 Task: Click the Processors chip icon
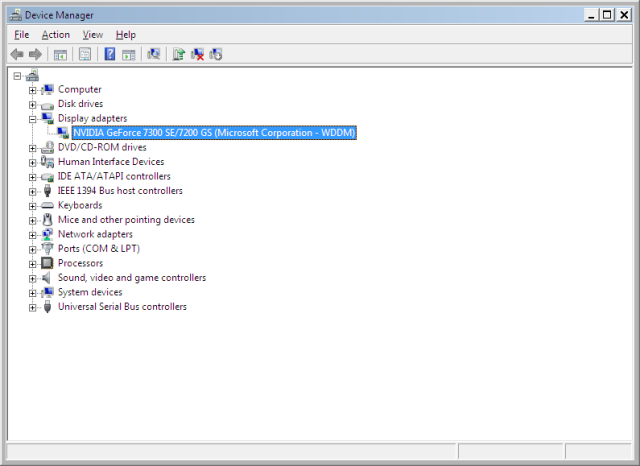pos(47,263)
